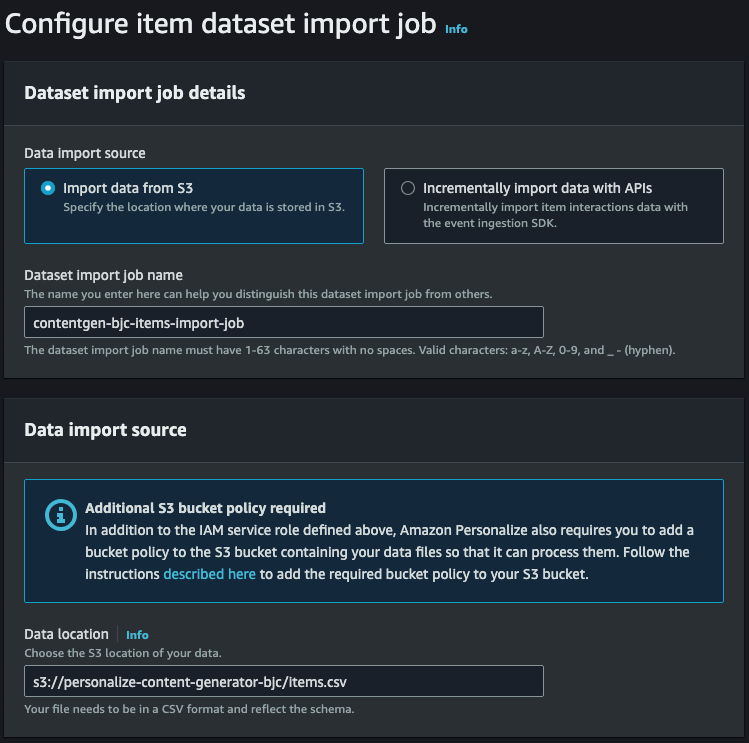
Task: Click the Data import source label above the radio tiles
Action: [85, 153]
